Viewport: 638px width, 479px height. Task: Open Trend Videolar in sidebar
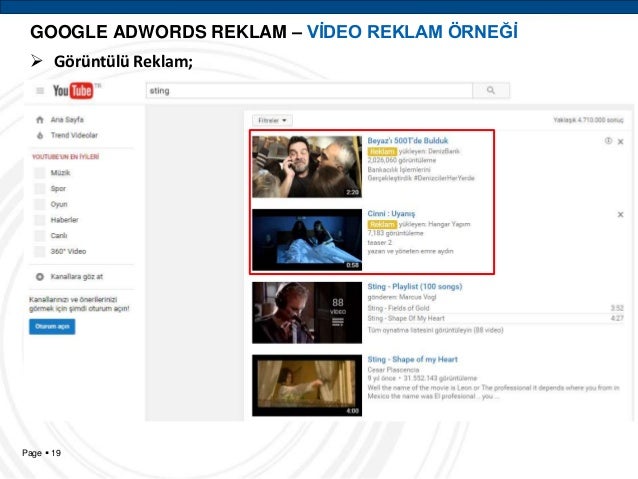click(74, 135)
